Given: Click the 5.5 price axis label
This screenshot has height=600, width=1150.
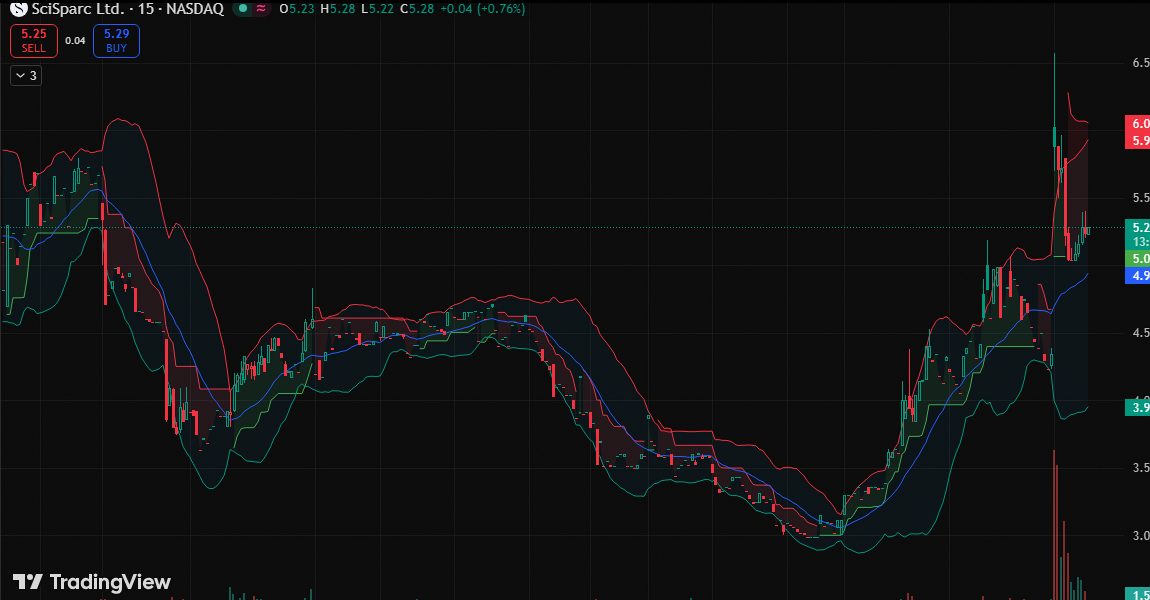Looking at the screenshot, I should coord(1140,198).
